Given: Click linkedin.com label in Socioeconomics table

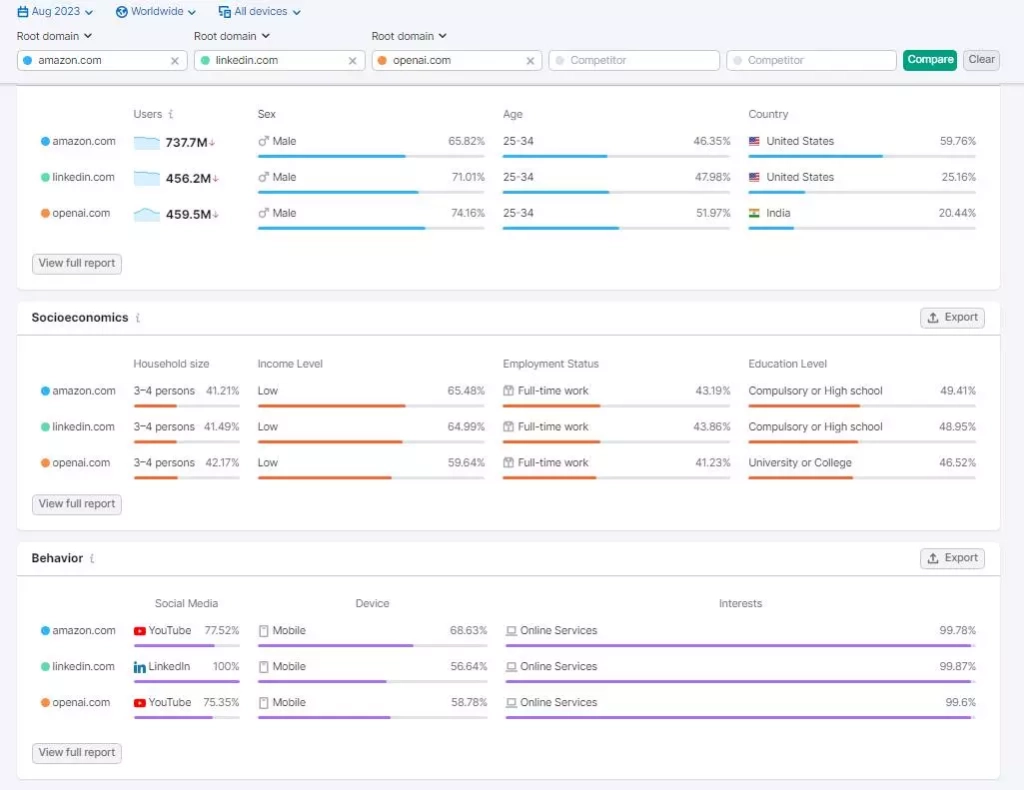Looking at the screenshot, I should (84, 426).
